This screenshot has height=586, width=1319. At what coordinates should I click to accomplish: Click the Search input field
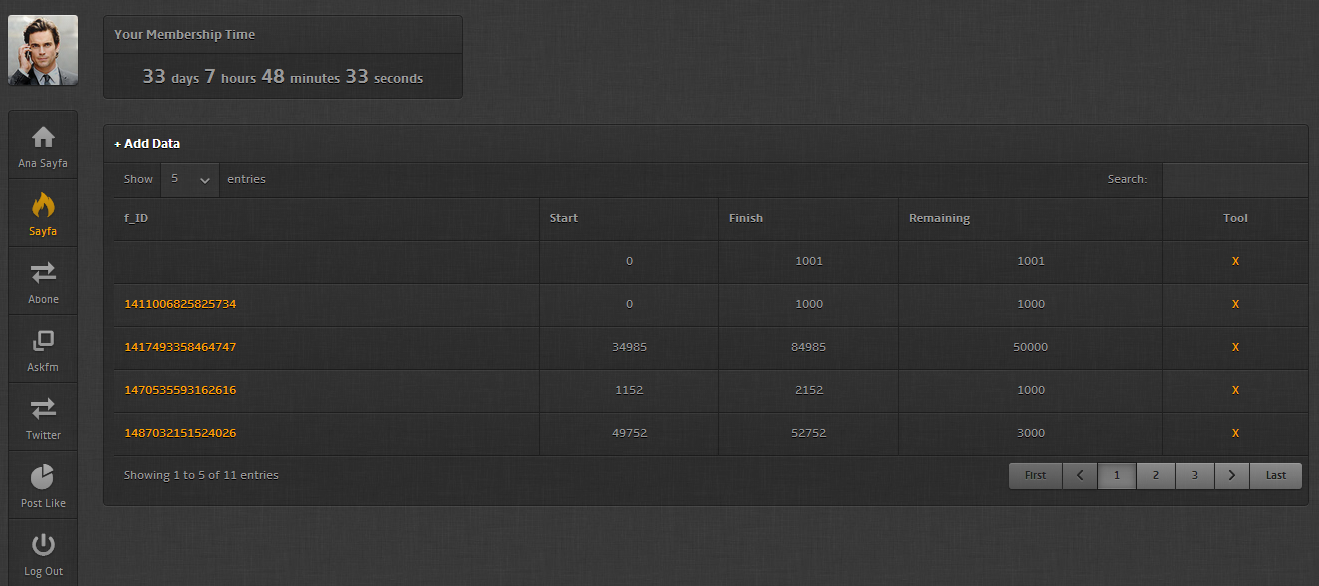[1234, 180]
